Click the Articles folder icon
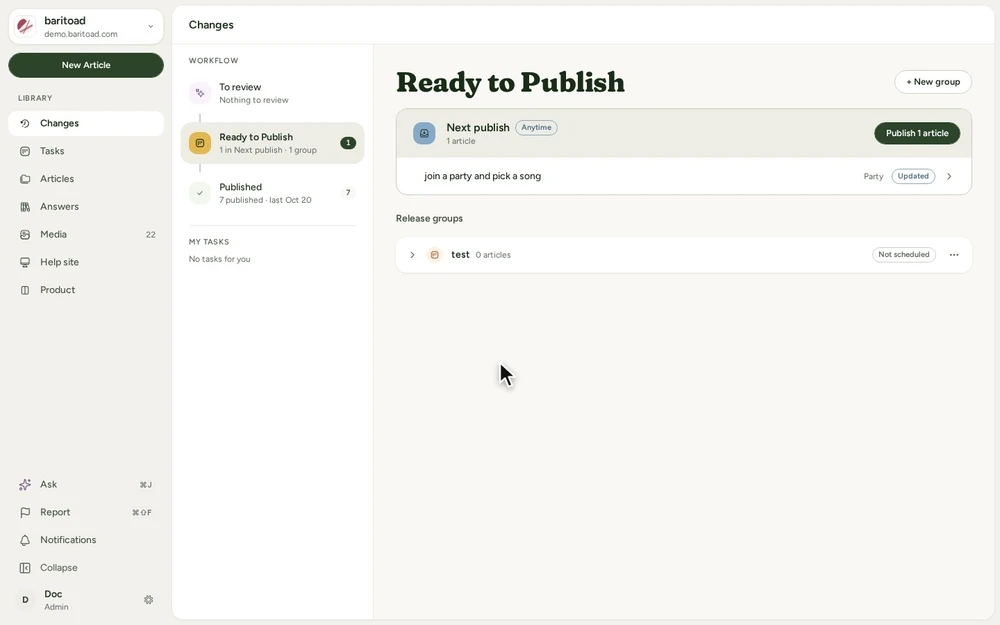The width and height of the screenshot is (1000, 625). pyautogui.click(x=25, y=179)
